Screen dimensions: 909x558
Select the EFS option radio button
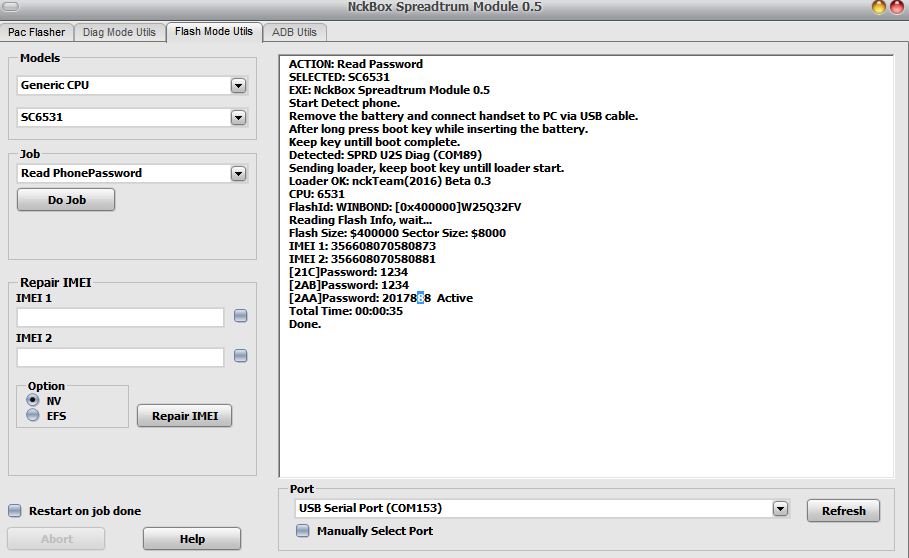tap(33, 415)
